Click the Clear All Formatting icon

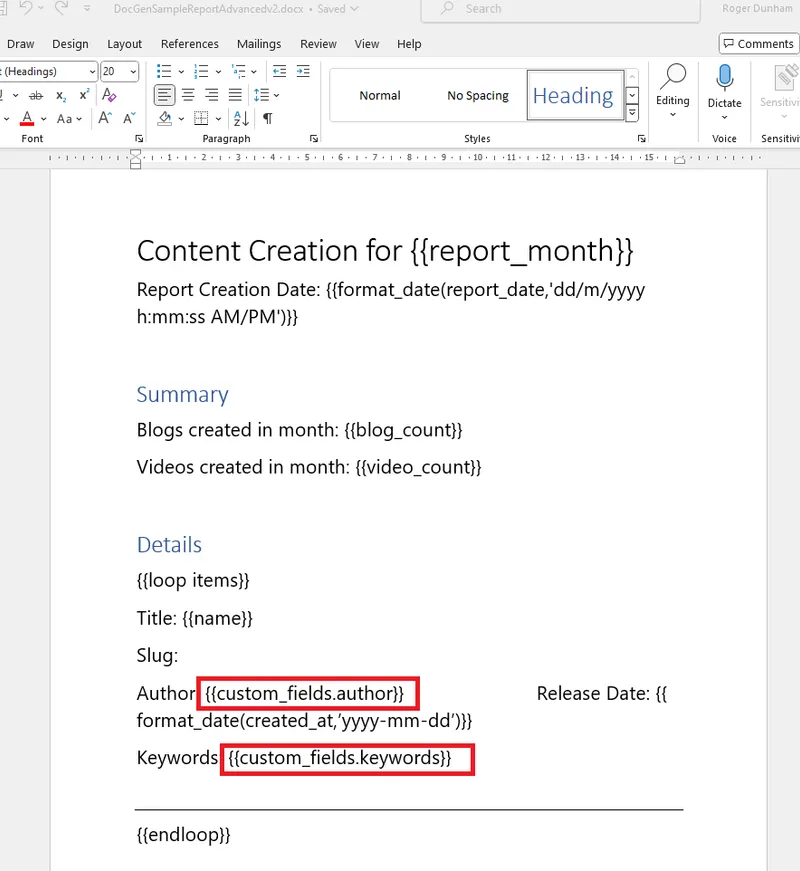(110, 95)
